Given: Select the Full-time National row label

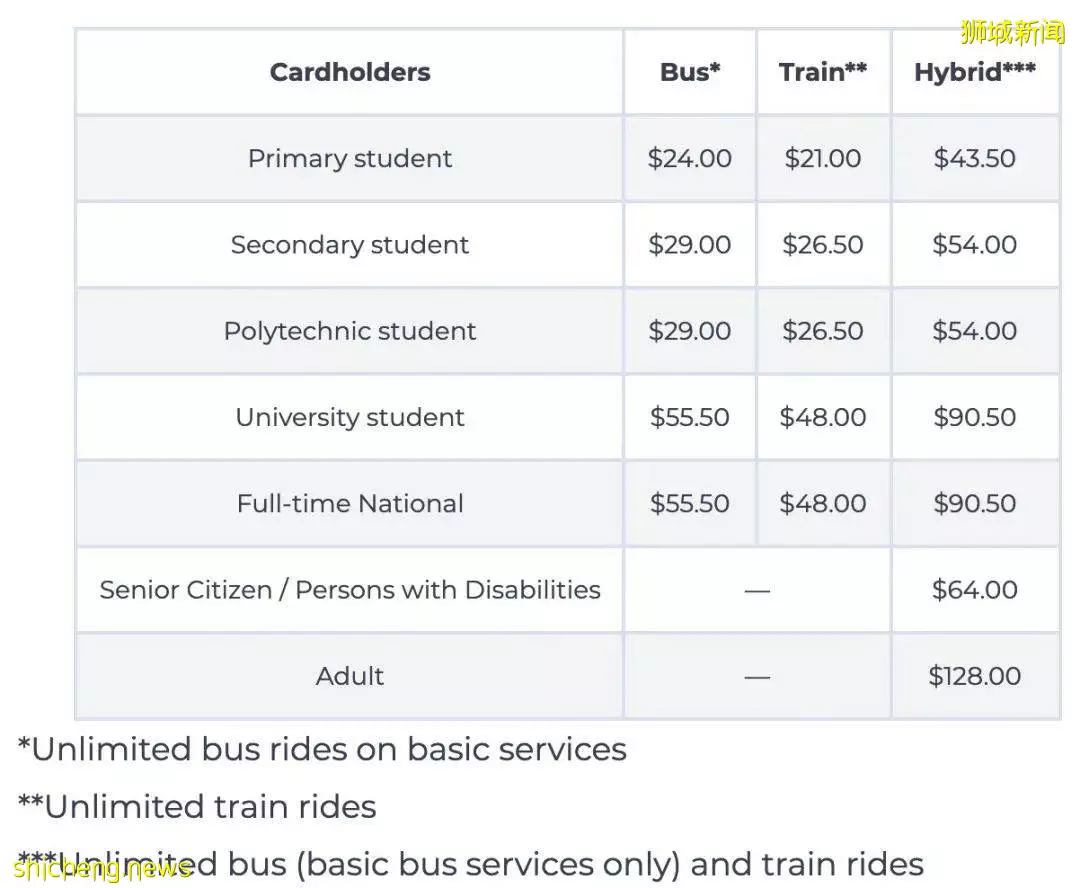Looking at the screenshot, I should click(350, 504).
